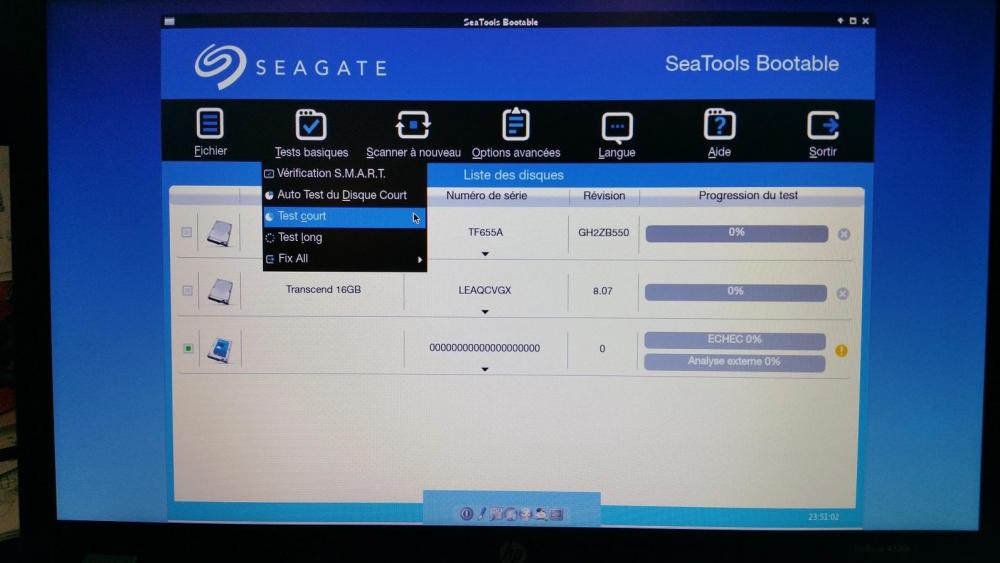1000x563 pixels.
Task: Select the highlighted Test court entry
Action: click(344, 217)
